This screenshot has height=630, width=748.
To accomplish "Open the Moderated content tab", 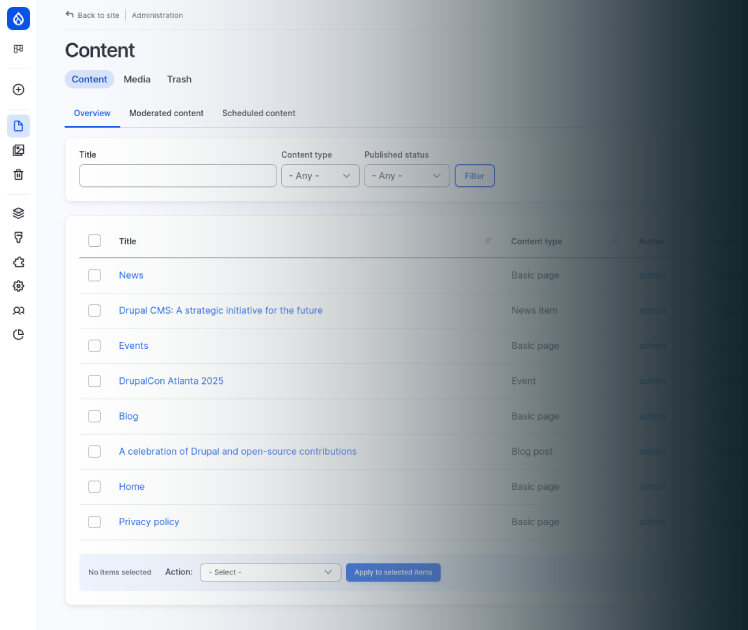I will tap(166, 113).
